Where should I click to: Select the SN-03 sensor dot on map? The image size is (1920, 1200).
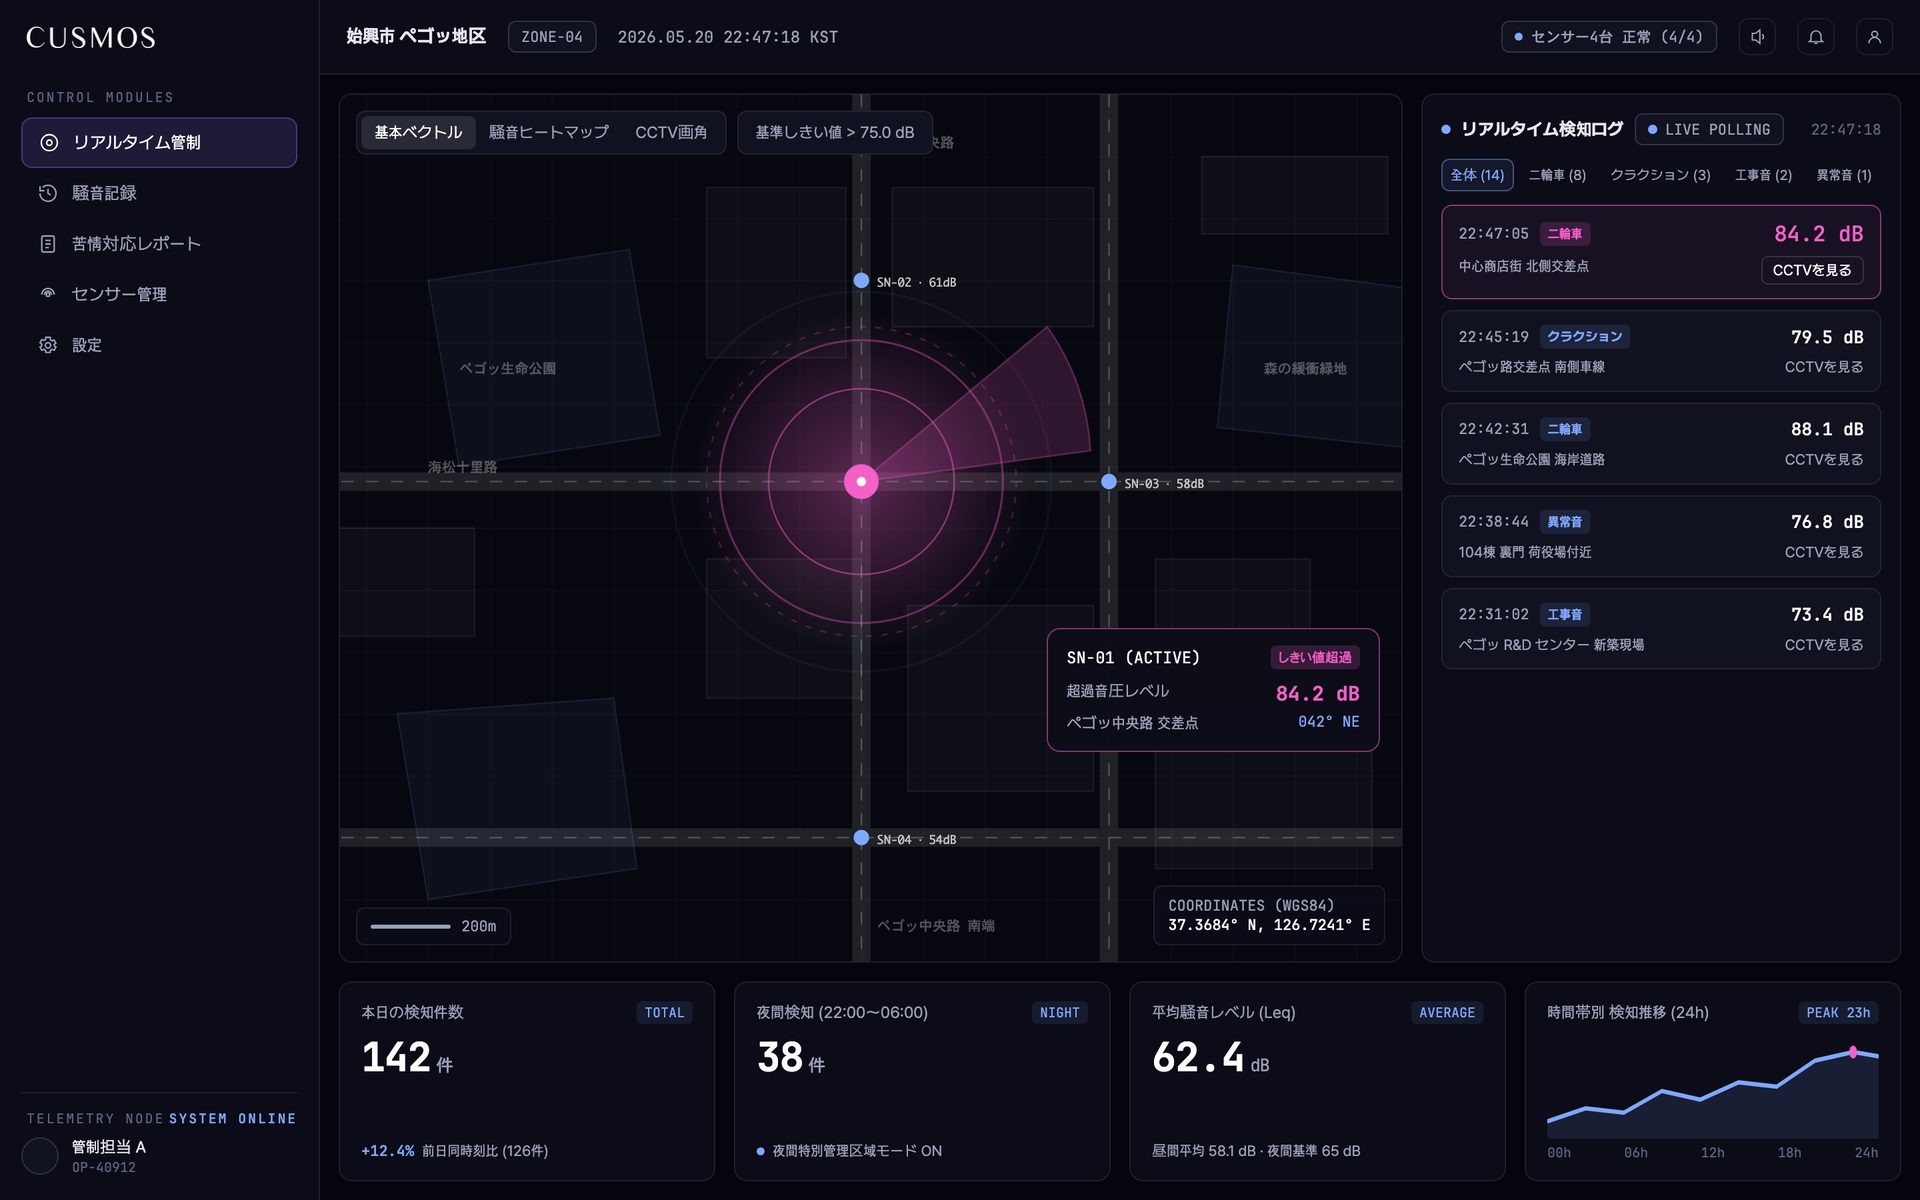tap(1109, 482)
